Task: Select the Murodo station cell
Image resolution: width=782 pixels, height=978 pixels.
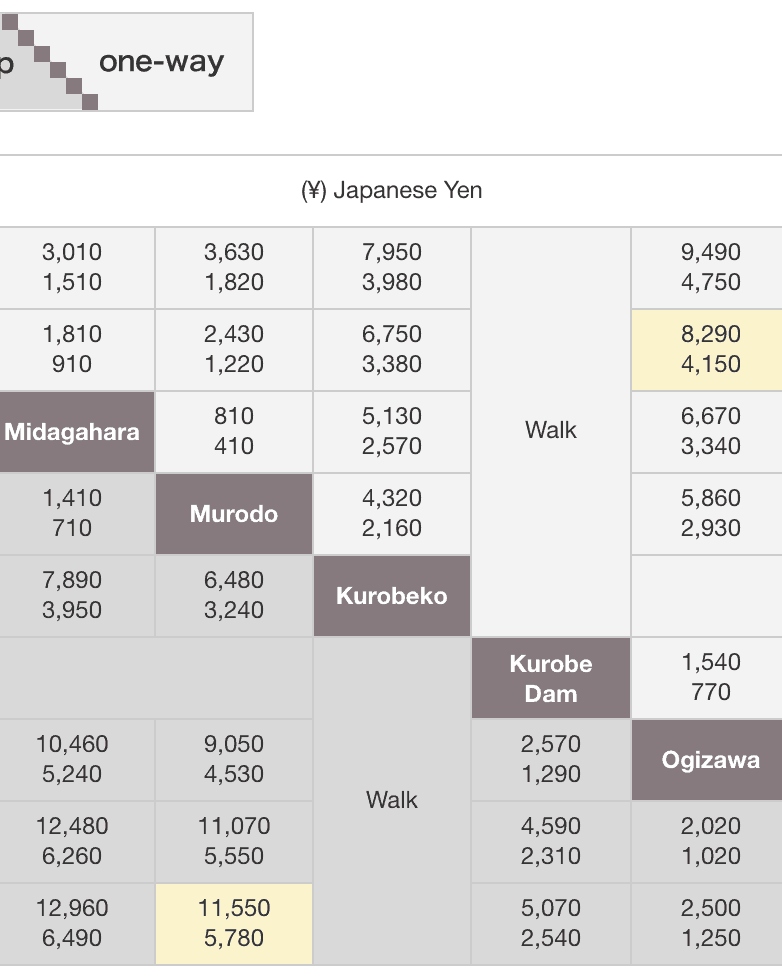Action: 234,514
